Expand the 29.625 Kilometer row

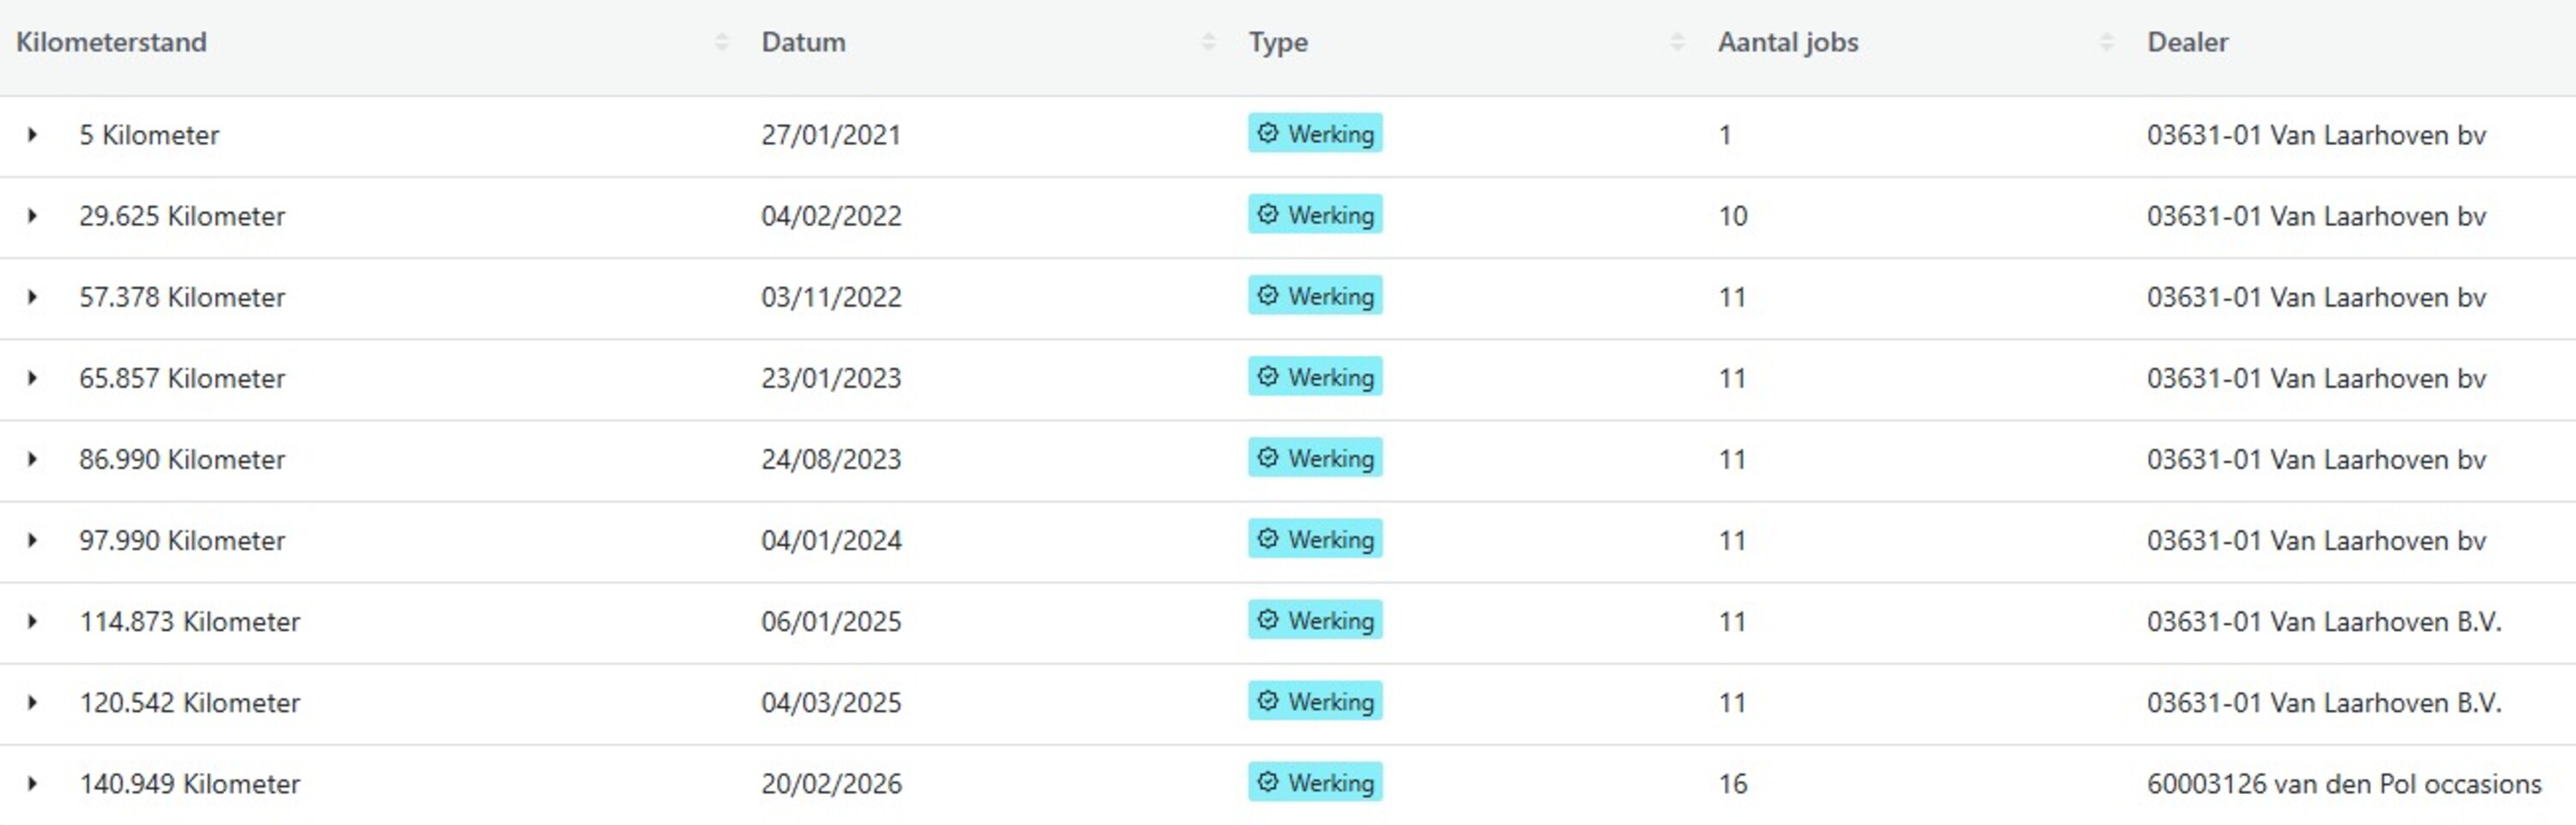pyautogui.click(x=32, y=215)
